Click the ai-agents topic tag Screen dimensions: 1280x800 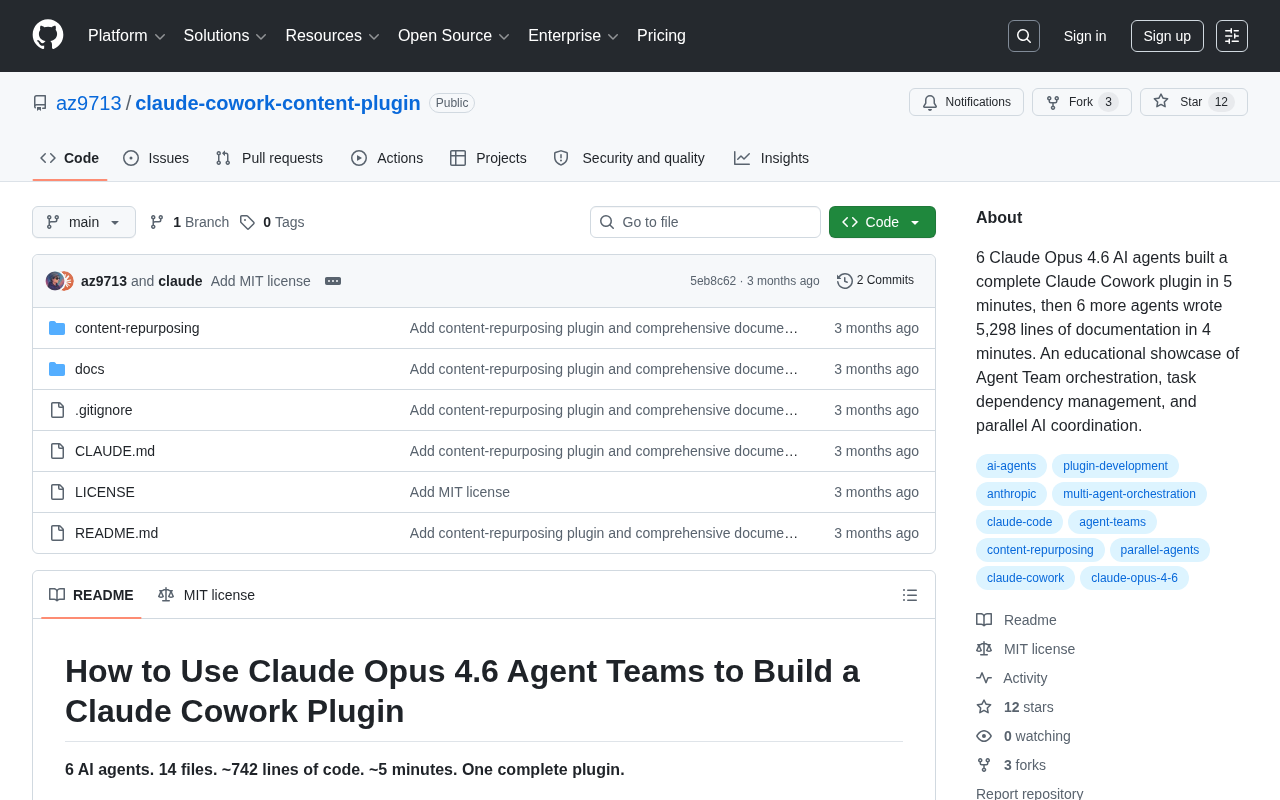(1011, 466)
